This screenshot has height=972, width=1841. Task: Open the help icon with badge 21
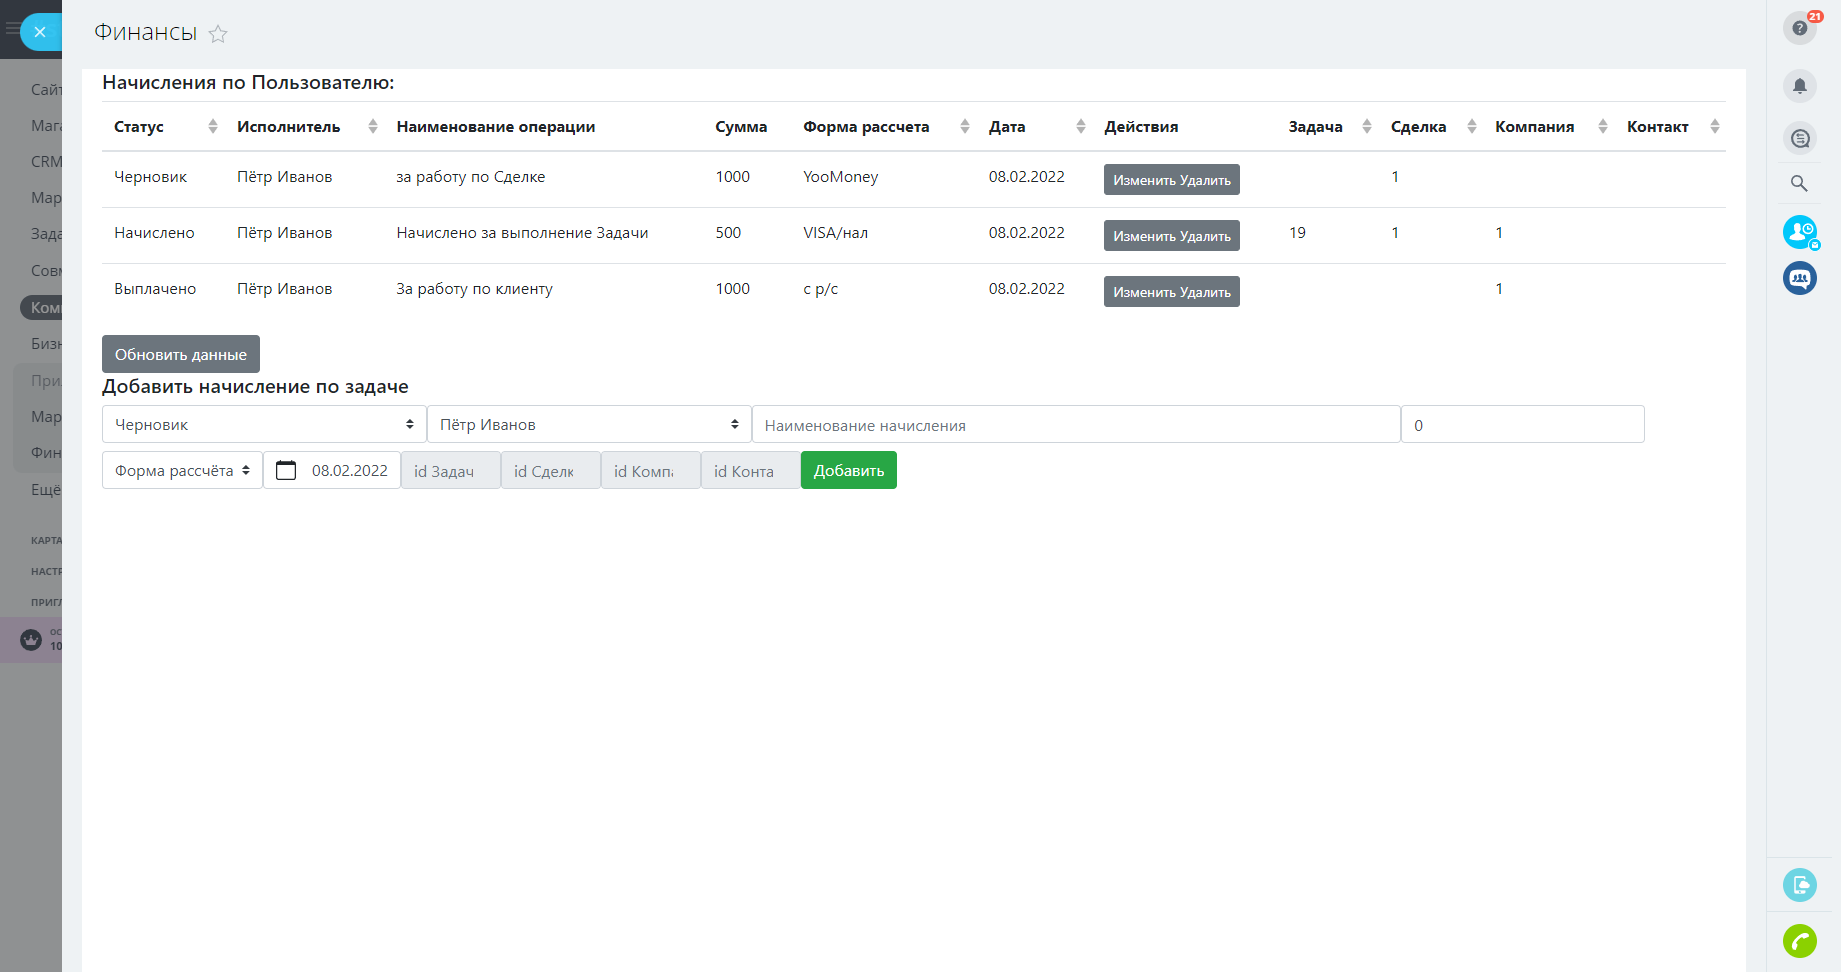point(1799,28)
